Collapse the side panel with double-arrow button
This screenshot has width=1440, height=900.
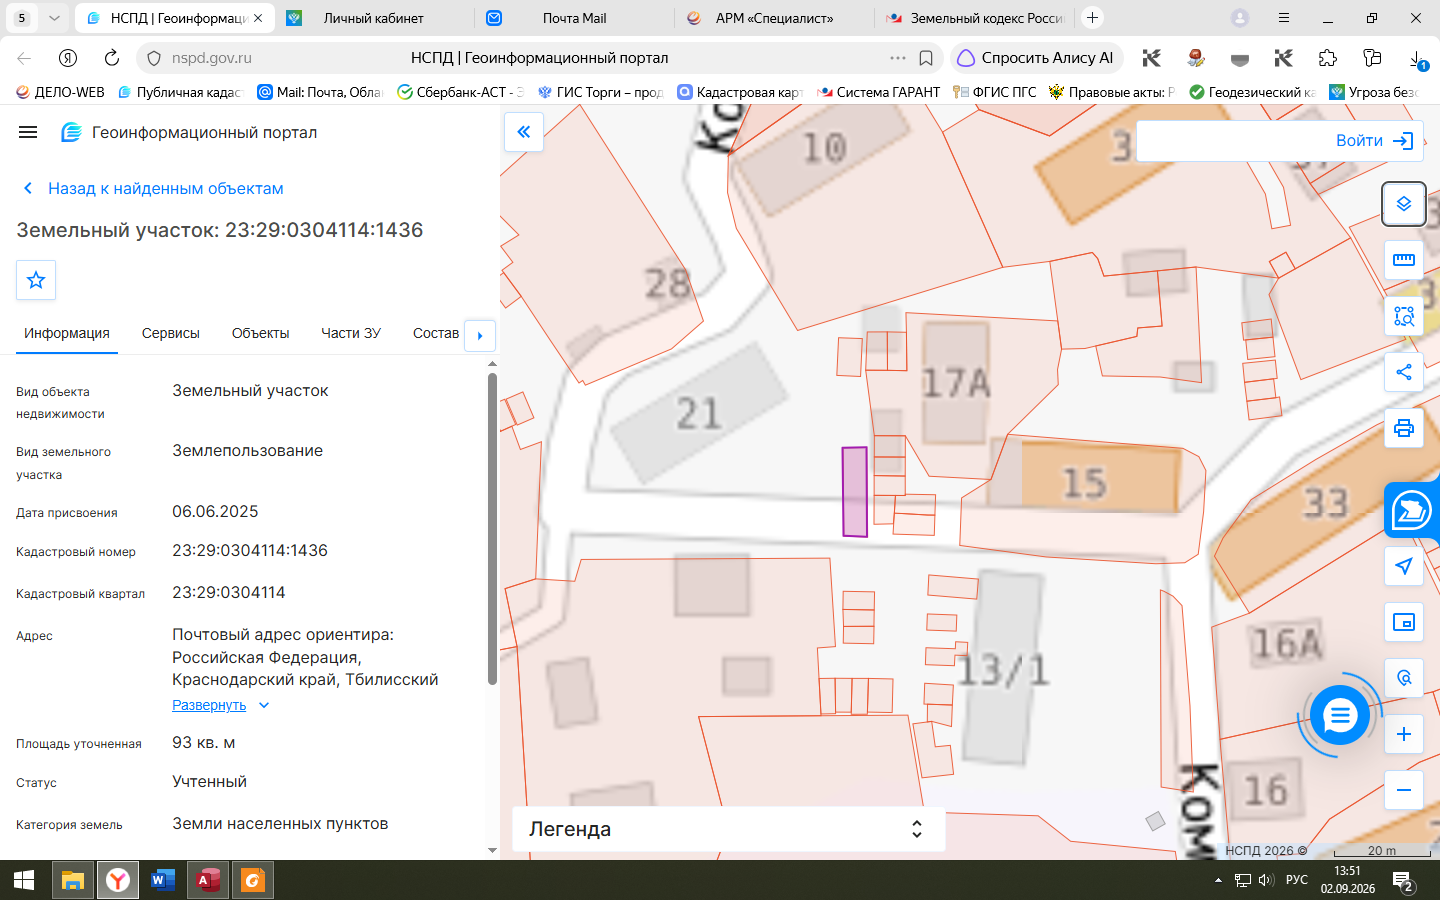click(x=524, y=132)
